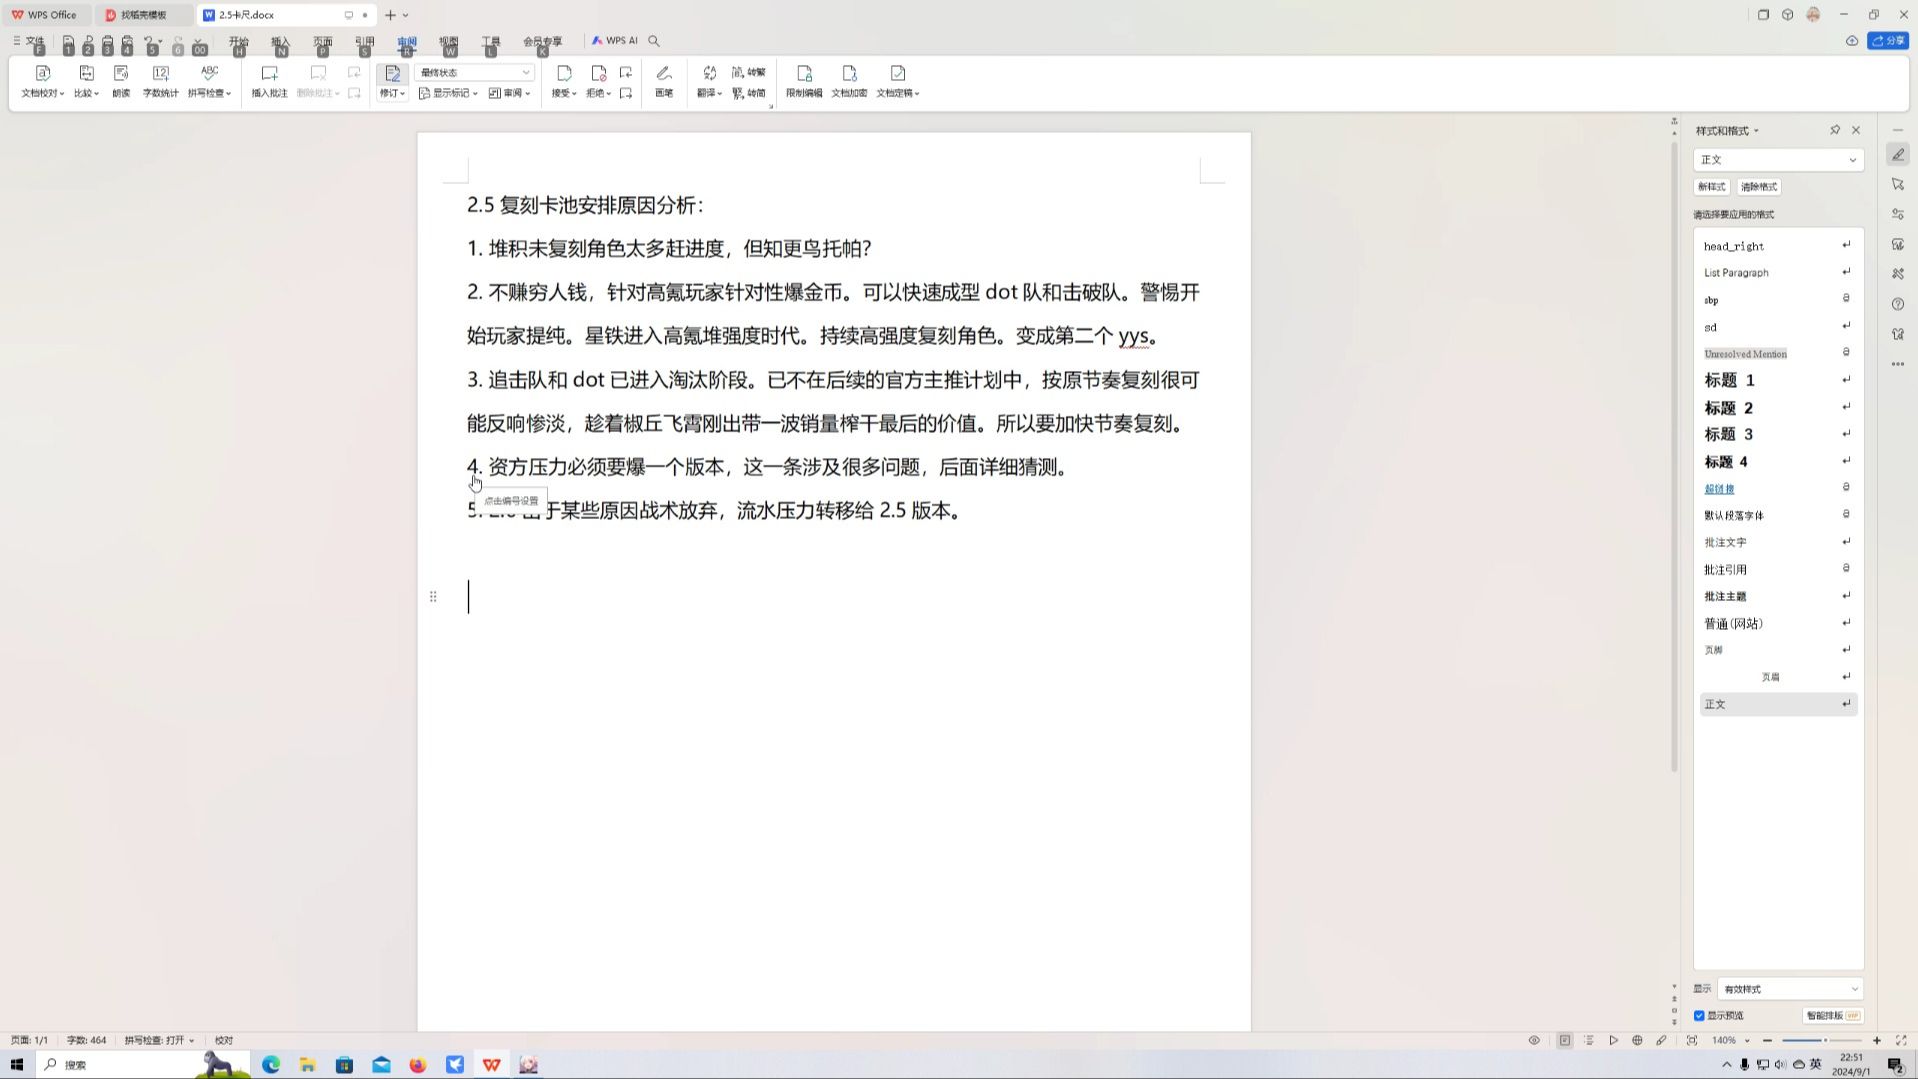Viewport: 1918px width, 1079px height.
Task: Switch to the 视图 View ribbon tab
Action: point(448,41)
